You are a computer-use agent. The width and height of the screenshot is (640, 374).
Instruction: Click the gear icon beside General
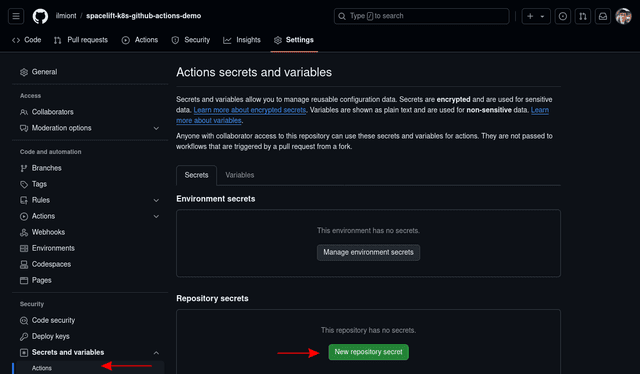click(x=24, y=72)
